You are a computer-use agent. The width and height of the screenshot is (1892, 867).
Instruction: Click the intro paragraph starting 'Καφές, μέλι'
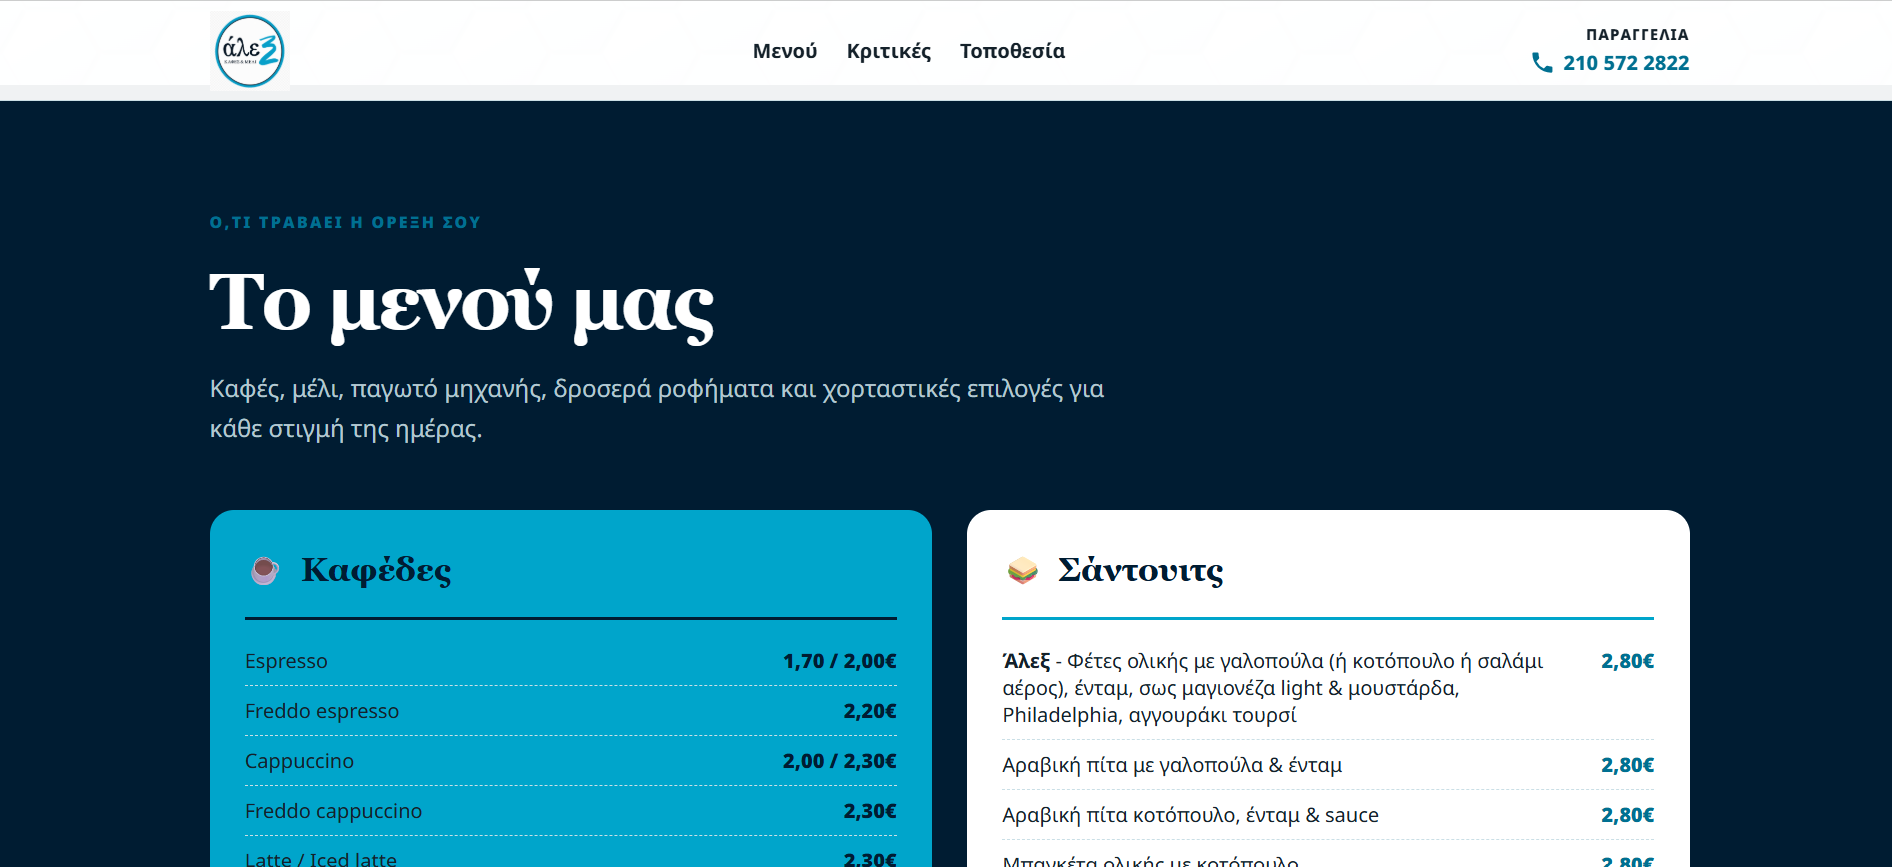coord(657,409)
